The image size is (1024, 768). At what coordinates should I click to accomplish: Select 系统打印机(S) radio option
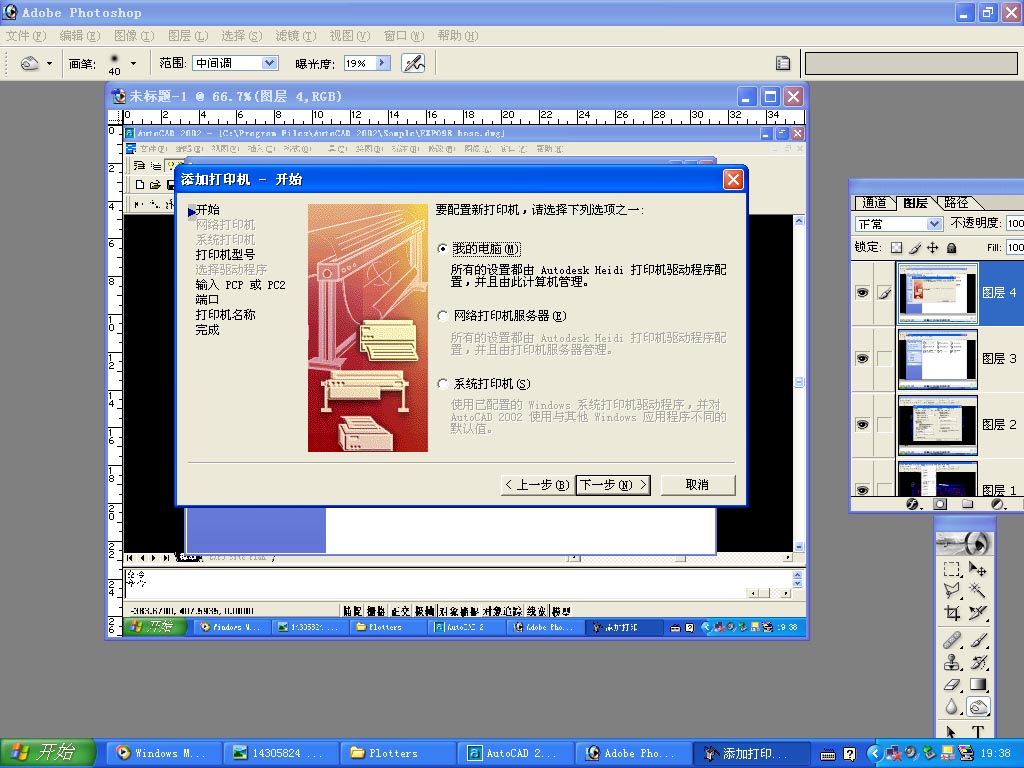[443, 384]
